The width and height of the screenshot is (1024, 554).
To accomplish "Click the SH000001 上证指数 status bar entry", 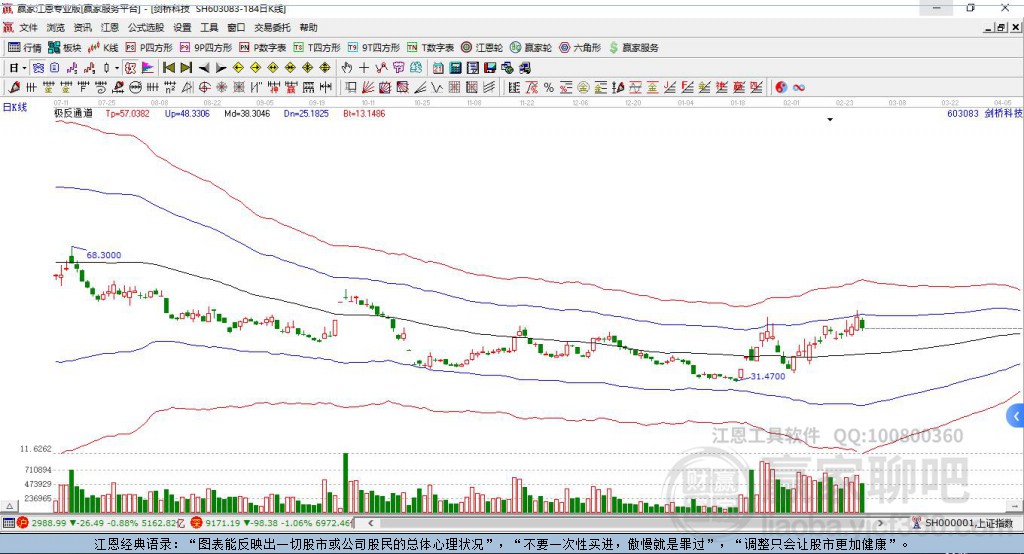I will pos(968,523).
